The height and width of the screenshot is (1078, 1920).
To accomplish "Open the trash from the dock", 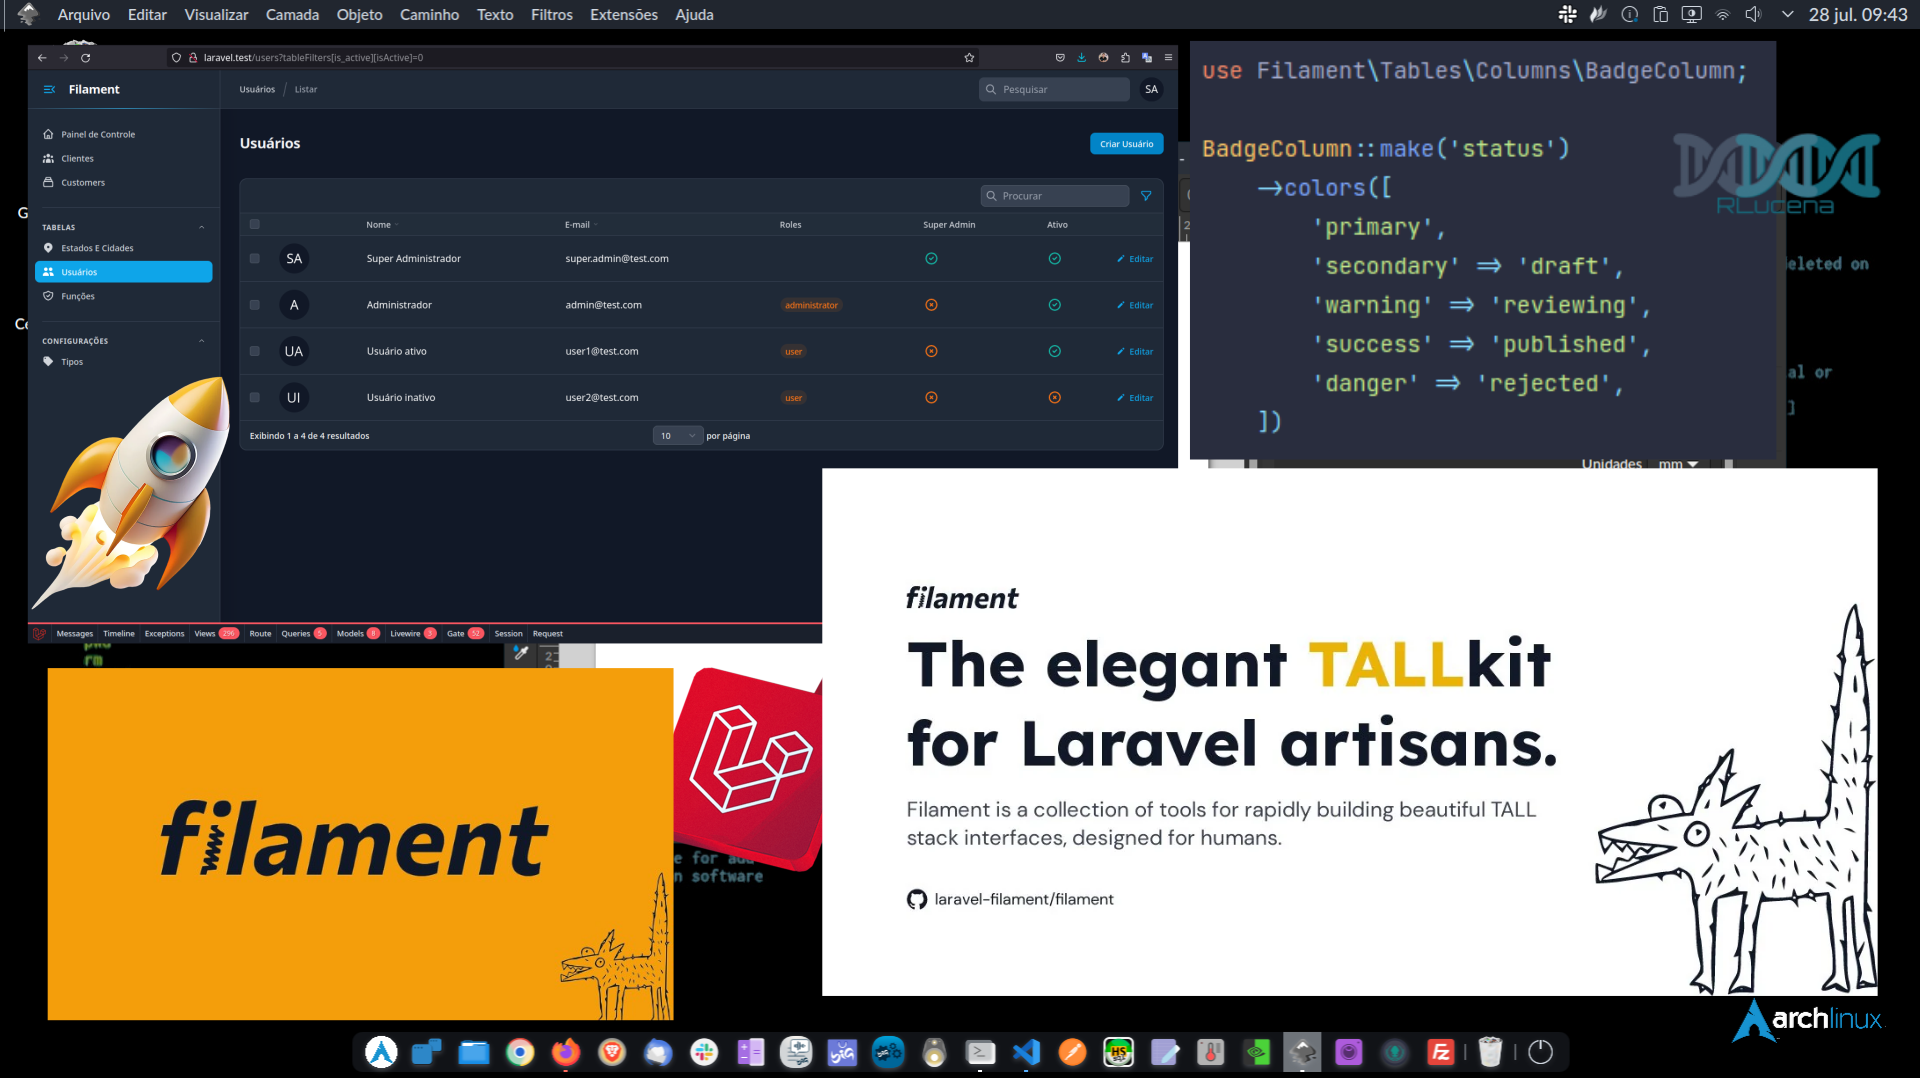I will click(x=1490, y=1052).
